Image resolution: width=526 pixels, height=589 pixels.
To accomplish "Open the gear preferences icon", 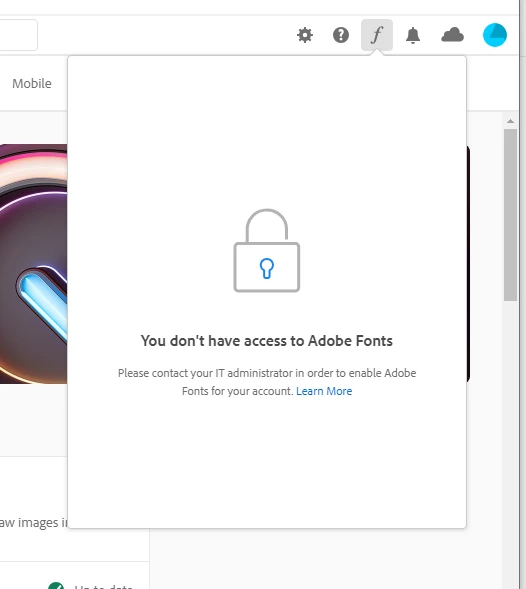I will click(305, 35).
